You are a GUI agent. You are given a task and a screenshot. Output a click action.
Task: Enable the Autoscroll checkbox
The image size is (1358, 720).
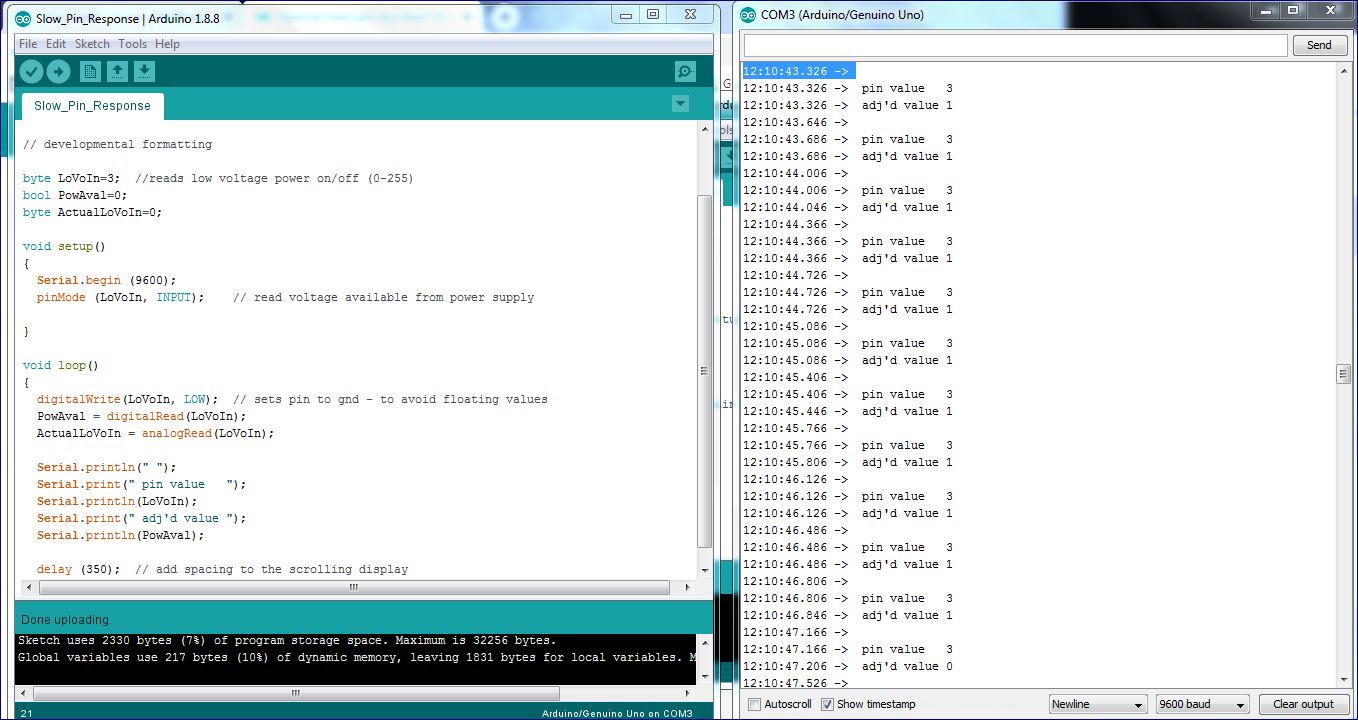(x=756, y=704)
